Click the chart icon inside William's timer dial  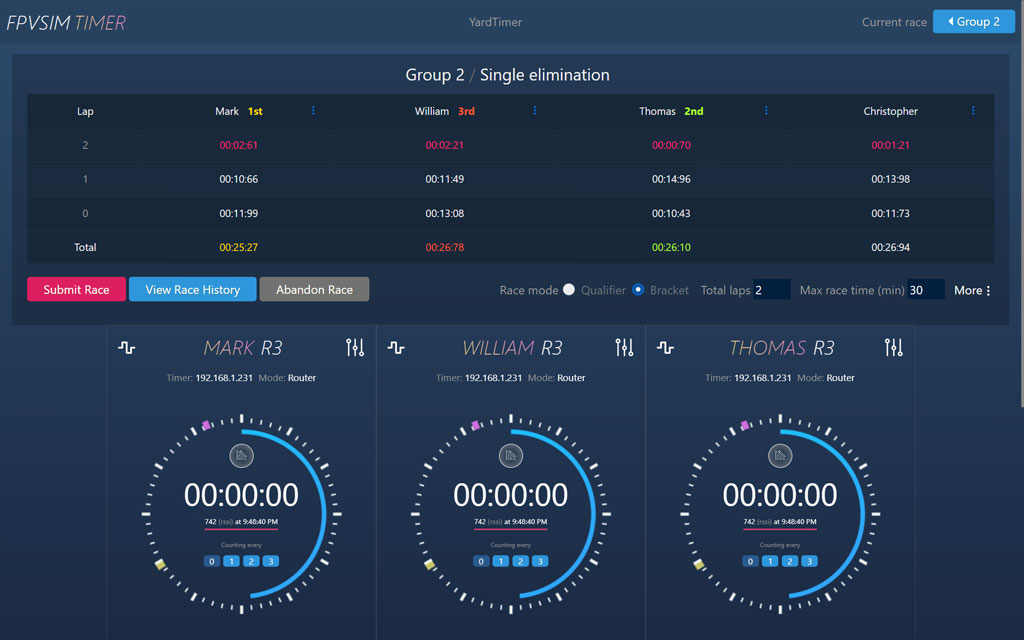click(511, 455)
